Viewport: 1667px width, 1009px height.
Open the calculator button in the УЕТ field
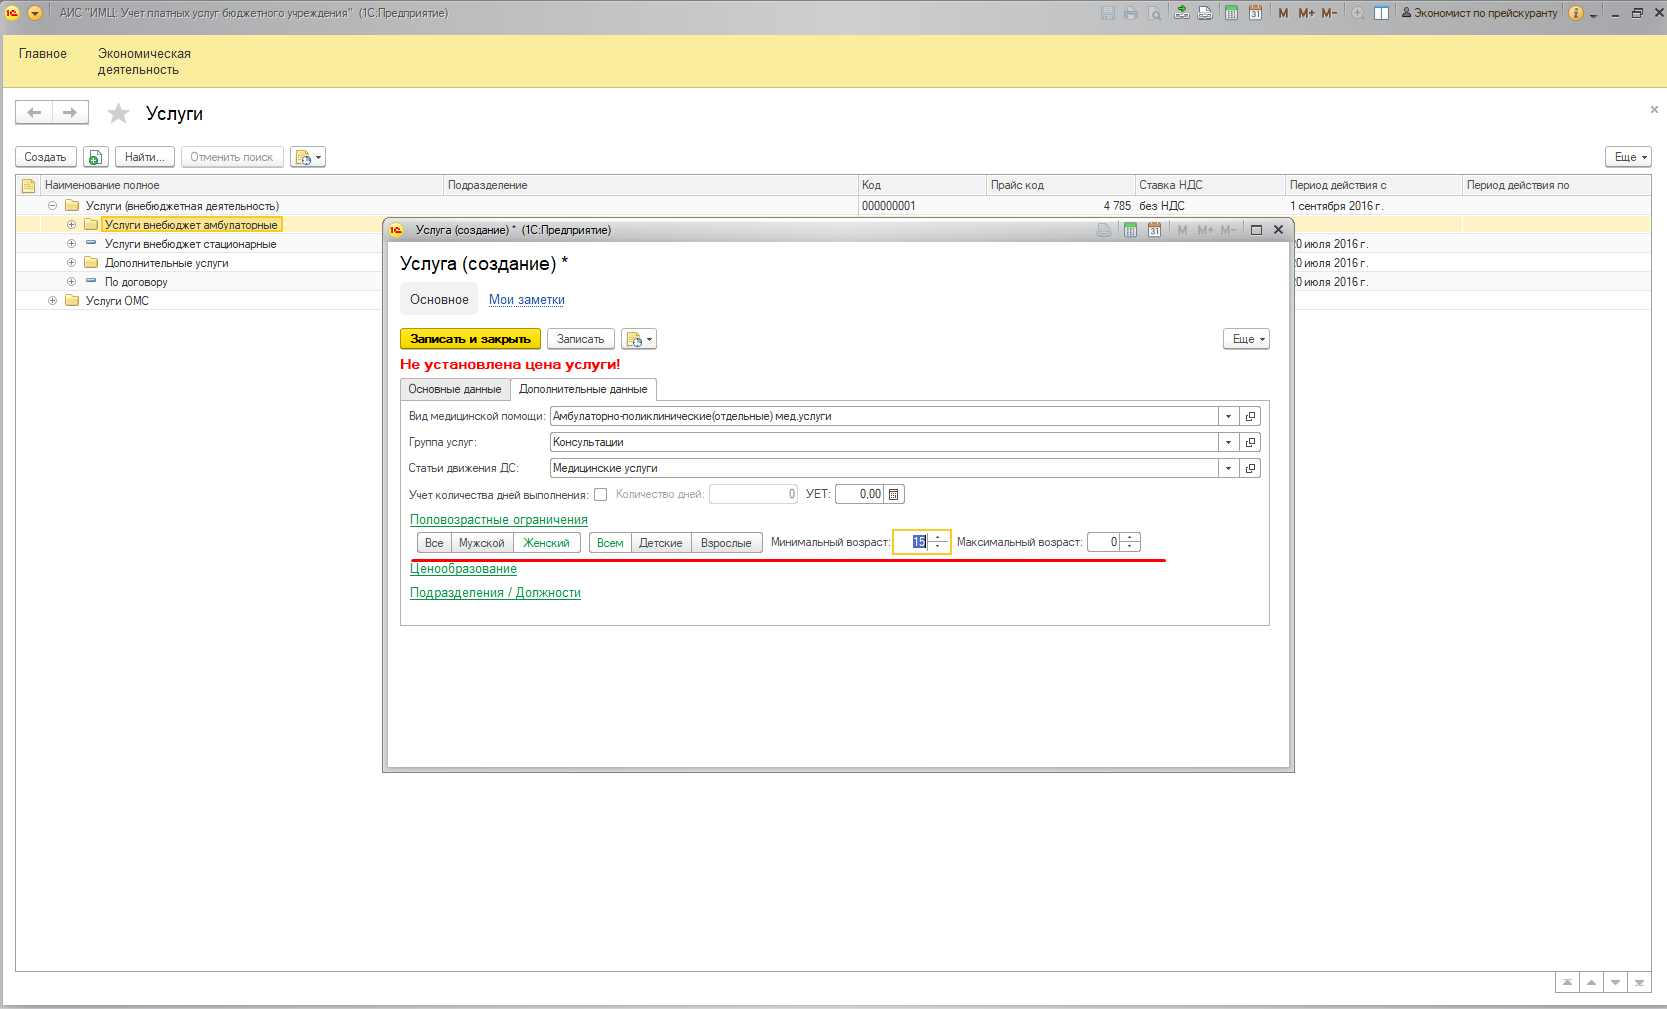pos(894,494)
